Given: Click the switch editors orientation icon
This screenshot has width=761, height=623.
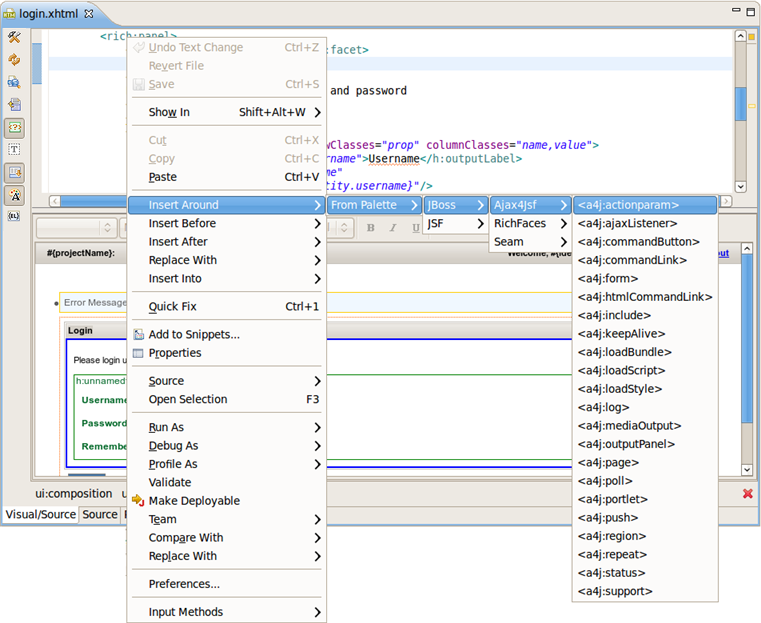Looking at the screenshot, I should click(14, 105).
